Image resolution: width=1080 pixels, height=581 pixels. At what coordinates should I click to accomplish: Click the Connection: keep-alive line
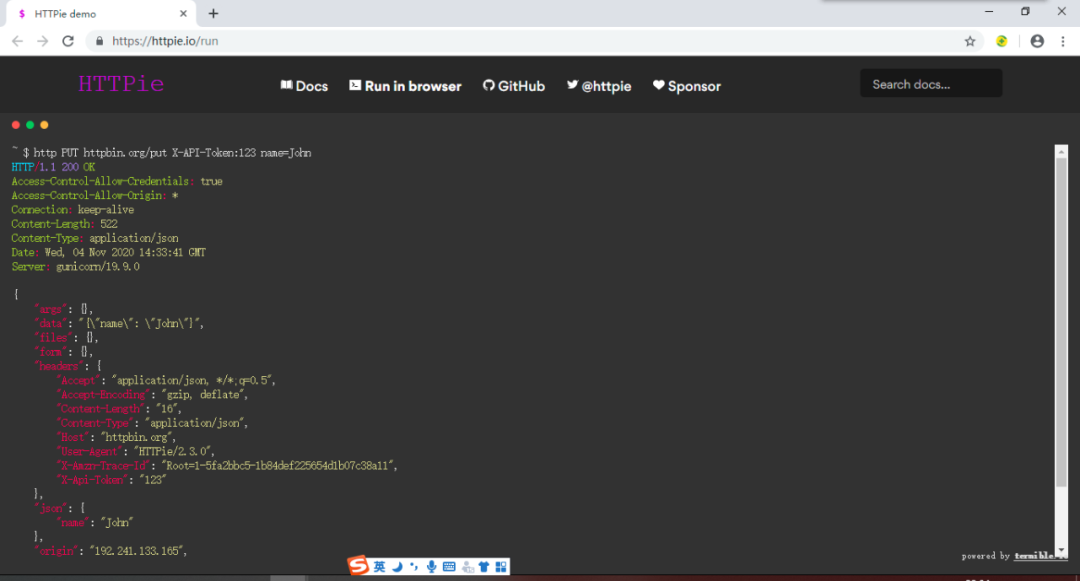pos(73,209)
